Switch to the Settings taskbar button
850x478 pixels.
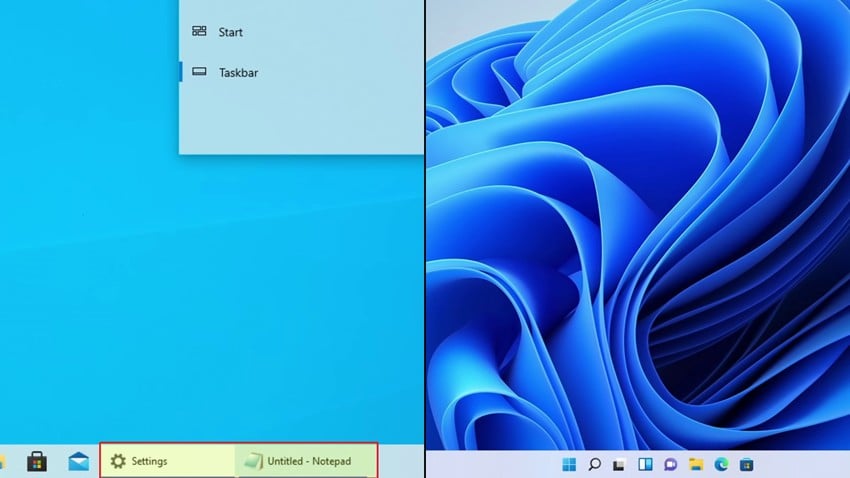click(168, 461)
